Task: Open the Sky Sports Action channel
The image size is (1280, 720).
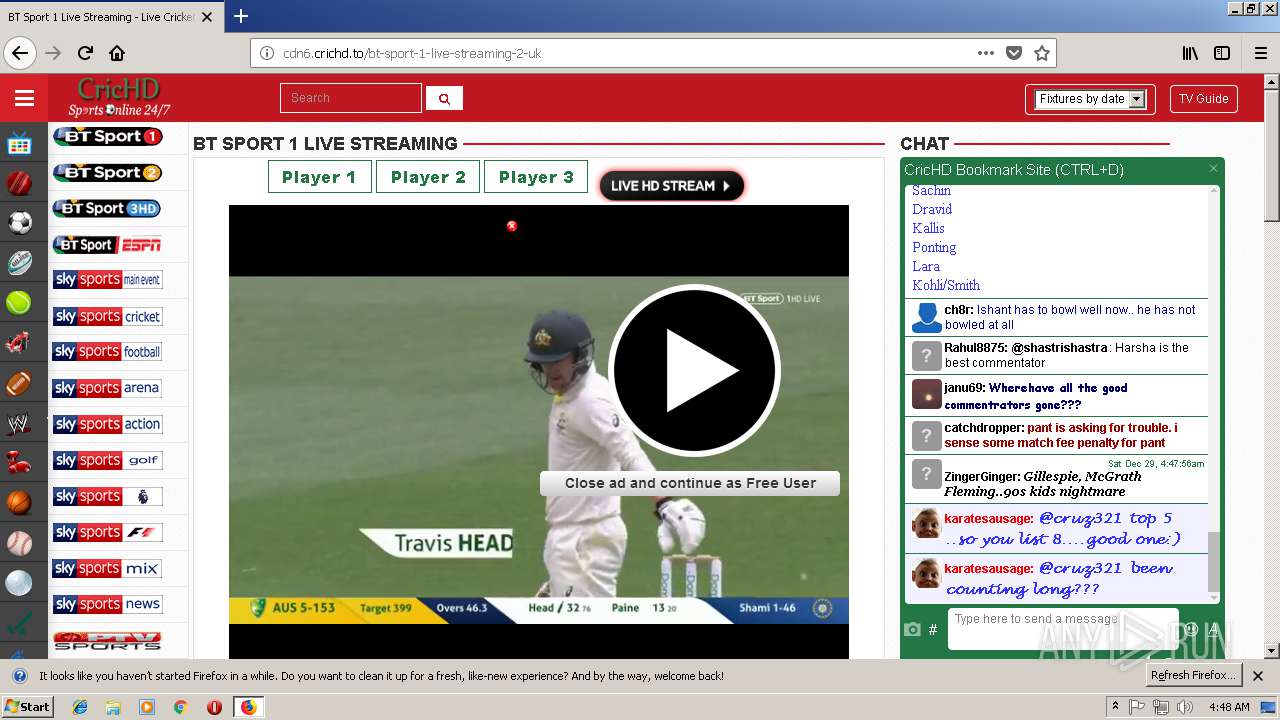Action: (107, 424)
